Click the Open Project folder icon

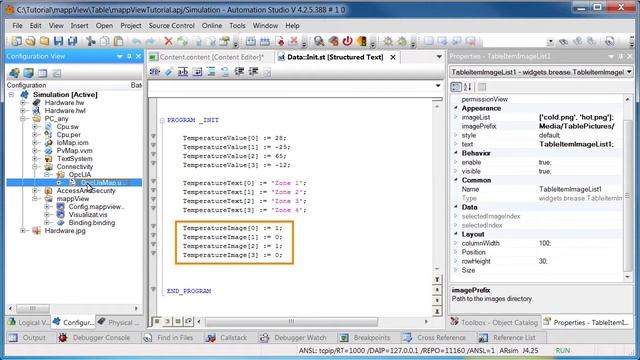[x=30, y=41]
